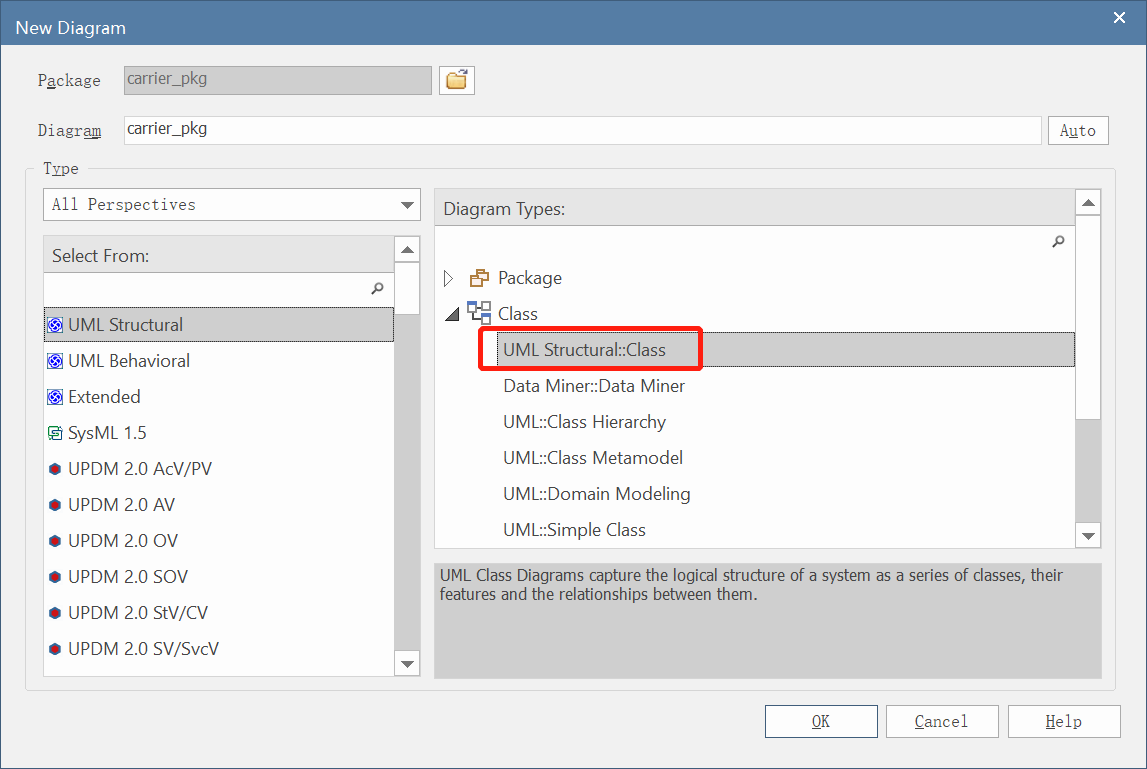The width and height of the screenshot is (1147, 769).
Task: Open the package browse folder icon
Action: 456,80
